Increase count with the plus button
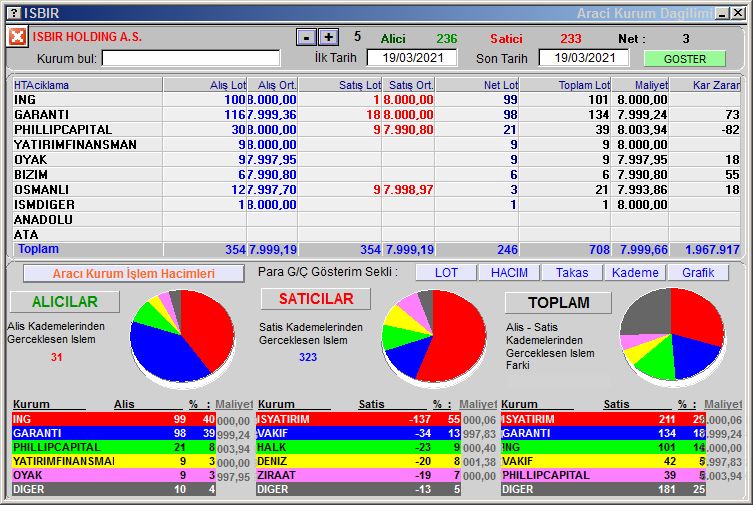 tap(328, 37)
